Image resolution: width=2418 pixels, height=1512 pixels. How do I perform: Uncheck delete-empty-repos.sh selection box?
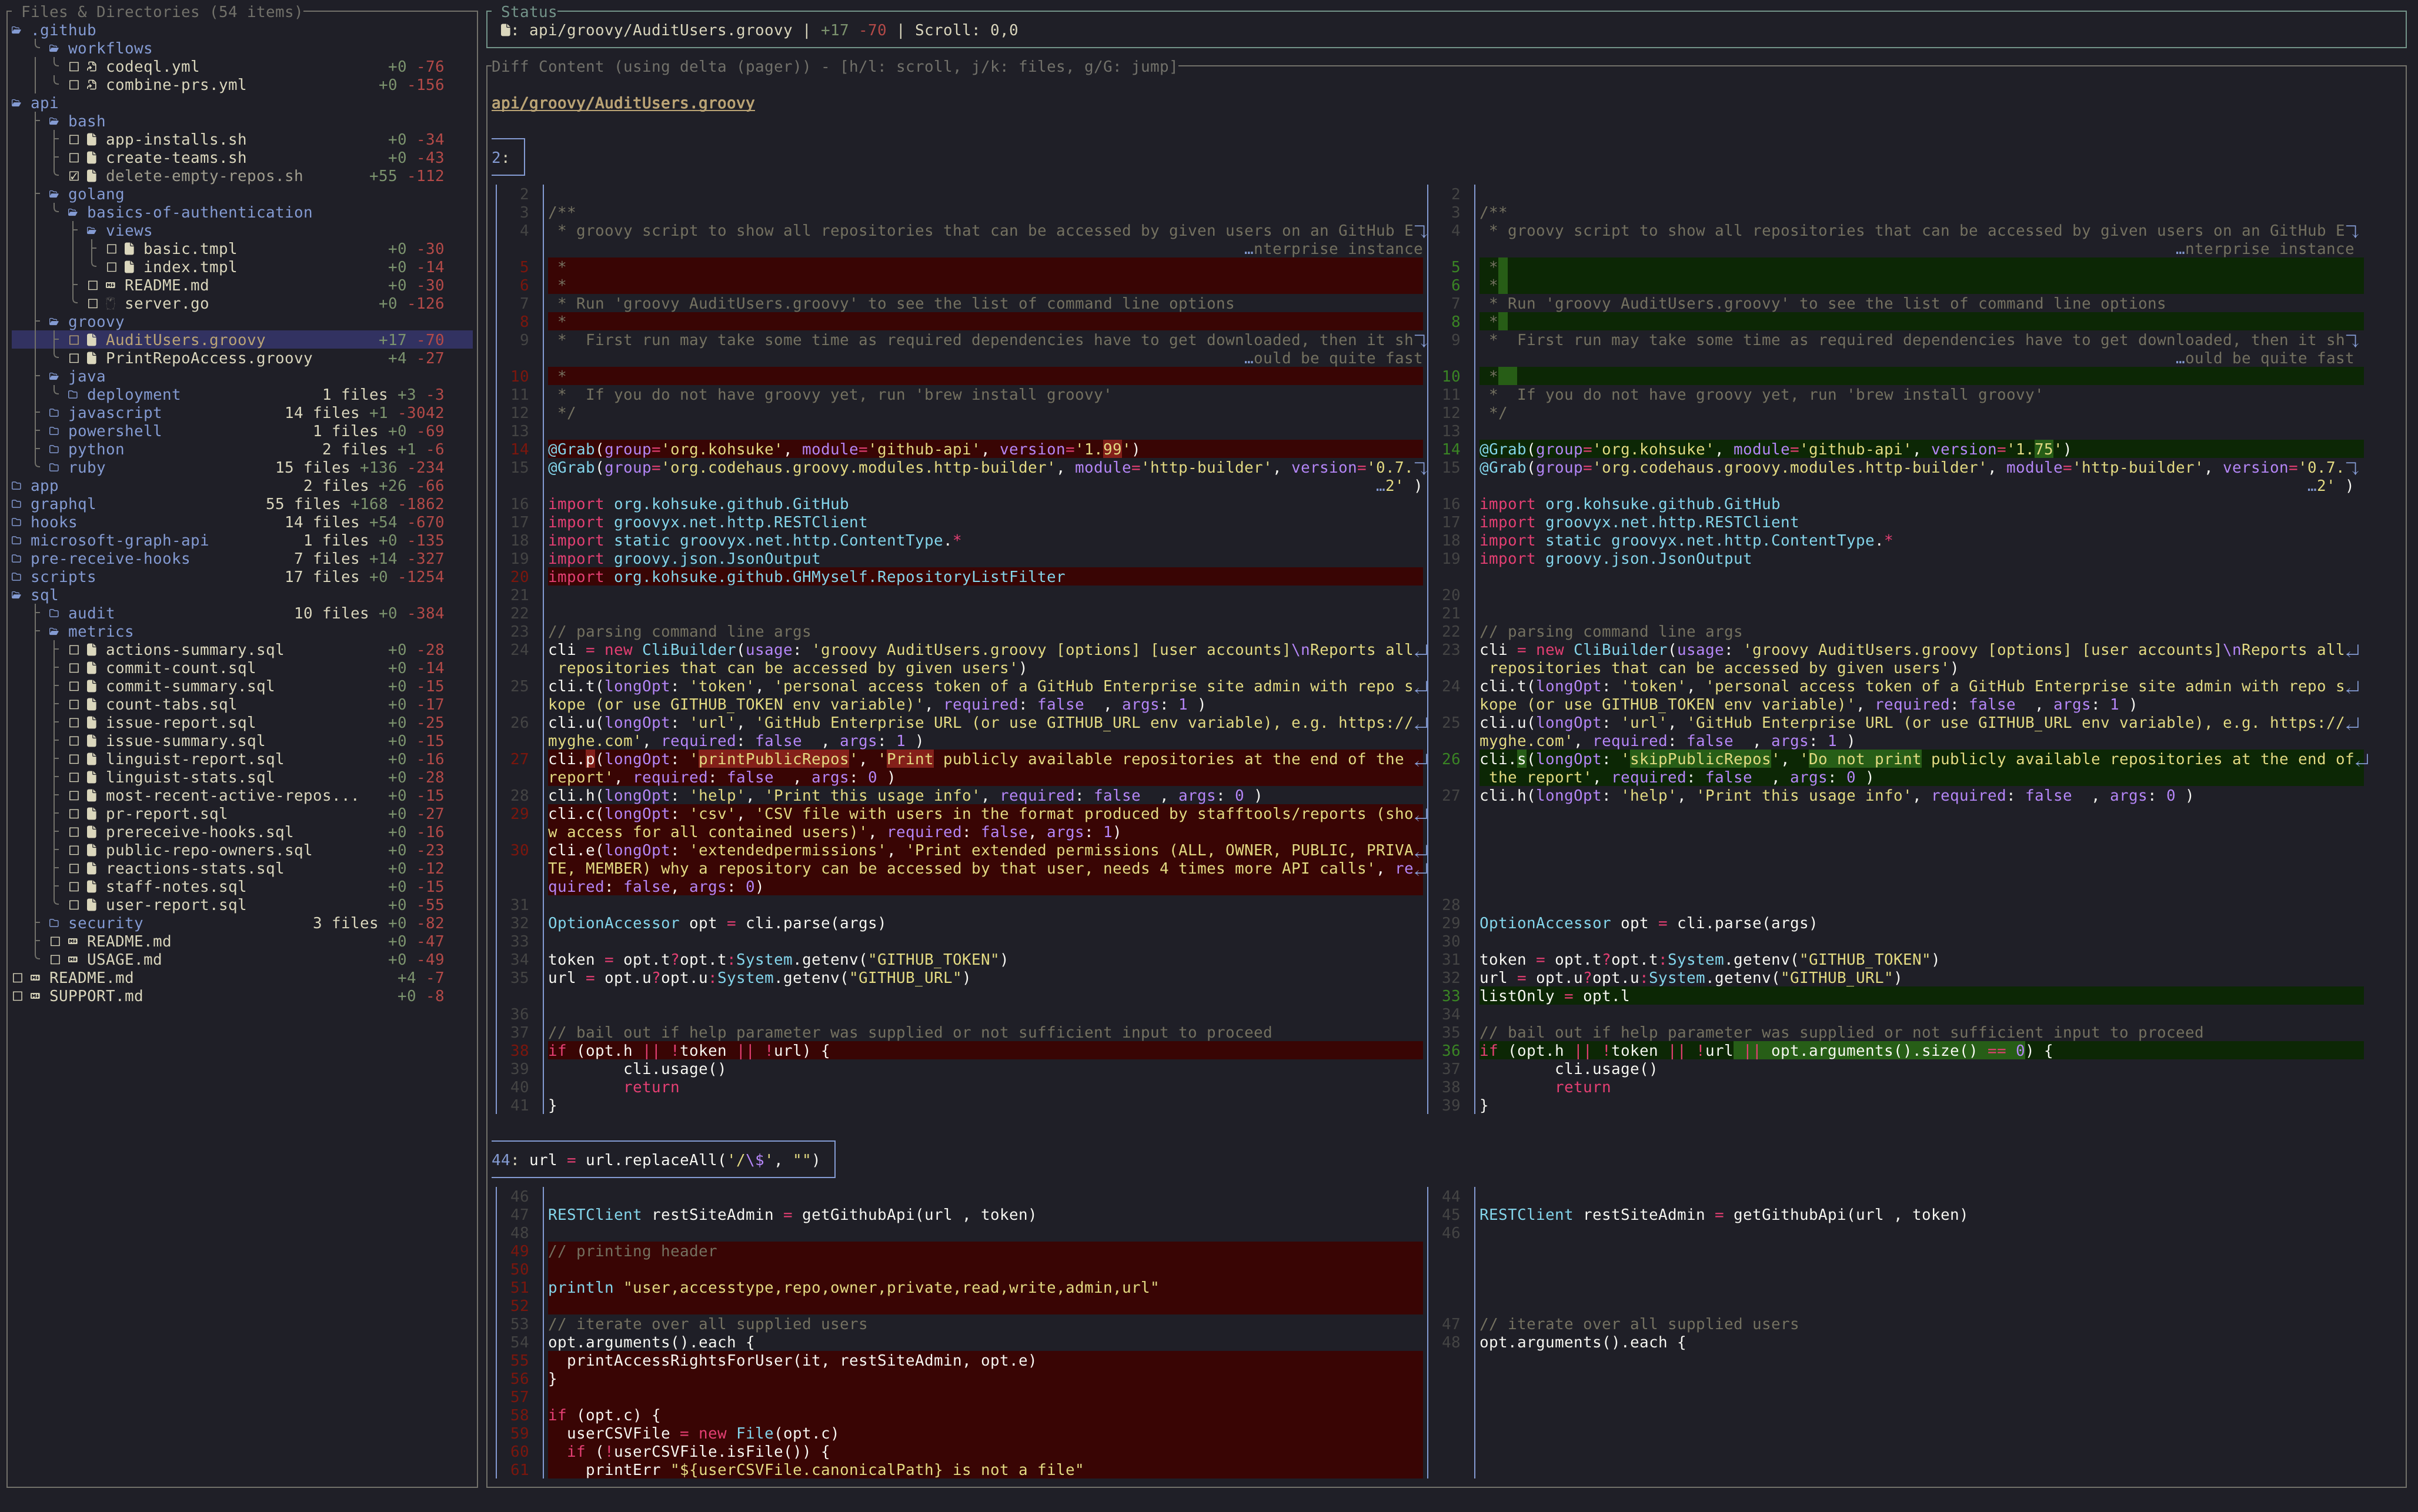75,176
